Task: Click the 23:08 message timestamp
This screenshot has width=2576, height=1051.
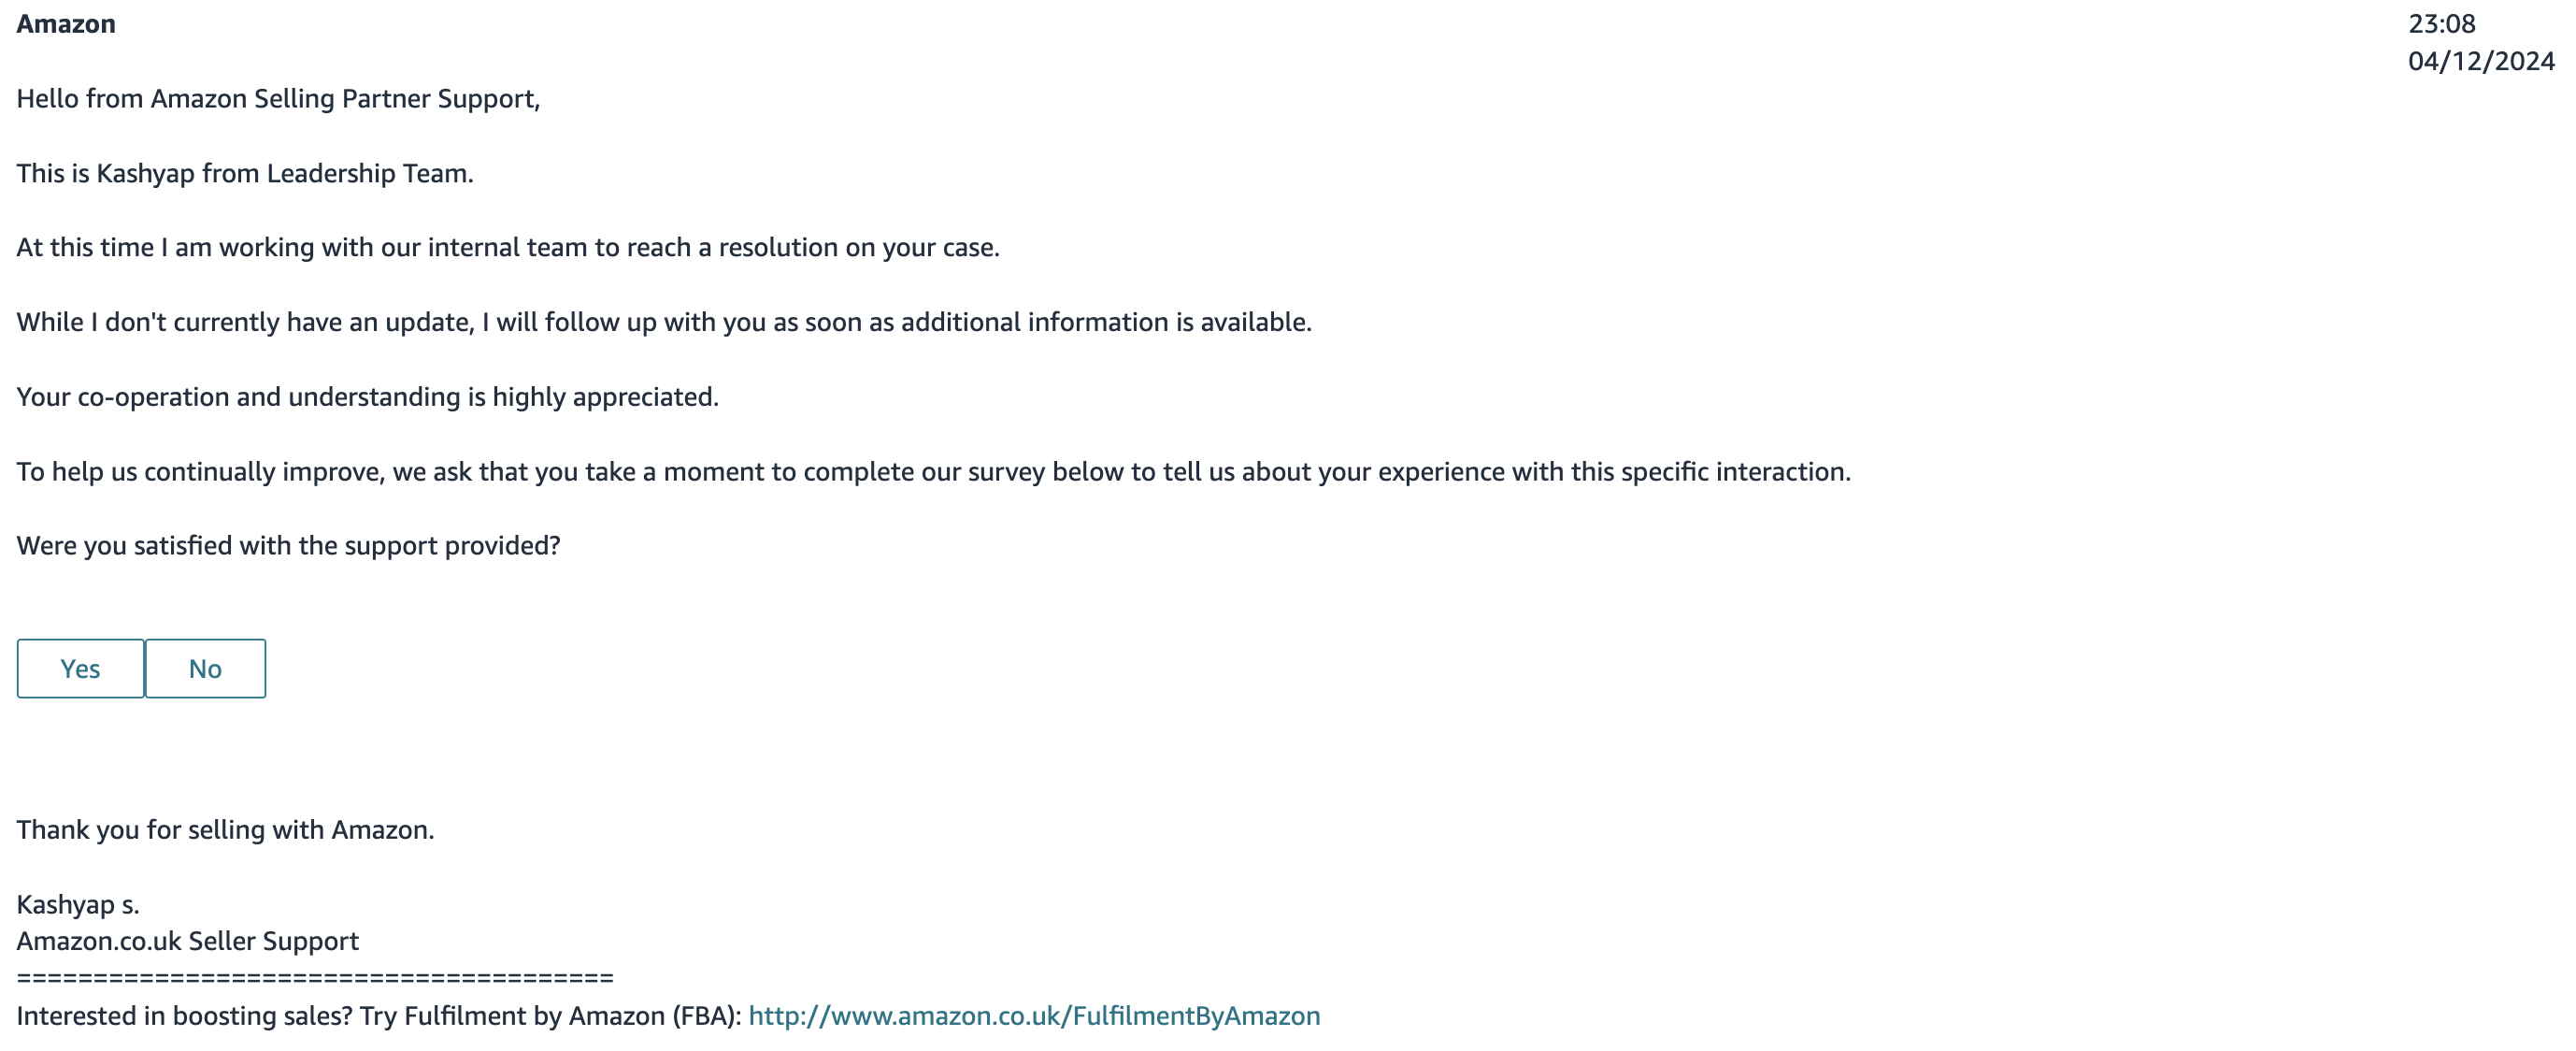Action: 2441,24
